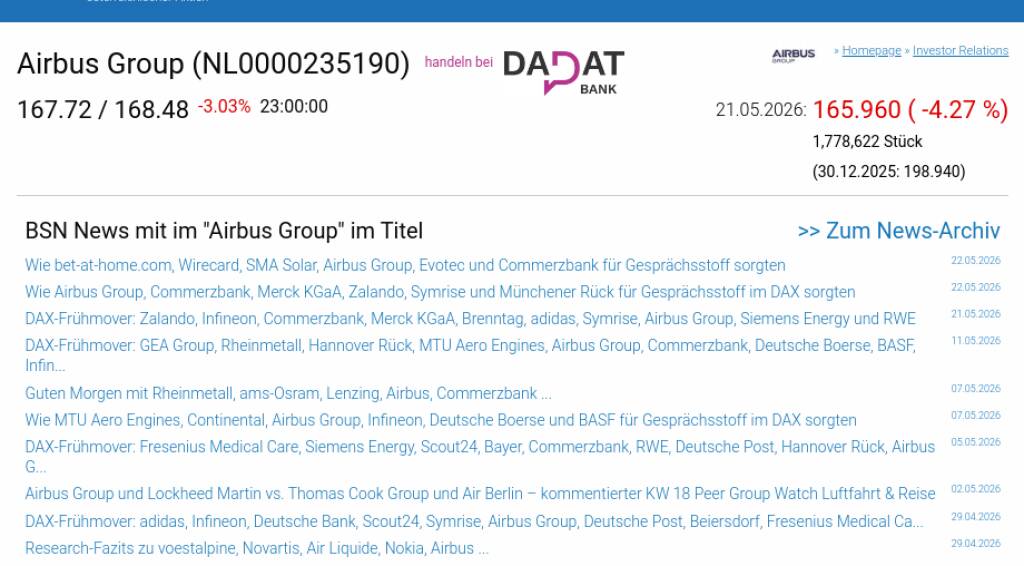Screen dimensions: 1024x566
Task: Open DAX-Frühmover article starting with GEA Group
Action: point(470,354)
